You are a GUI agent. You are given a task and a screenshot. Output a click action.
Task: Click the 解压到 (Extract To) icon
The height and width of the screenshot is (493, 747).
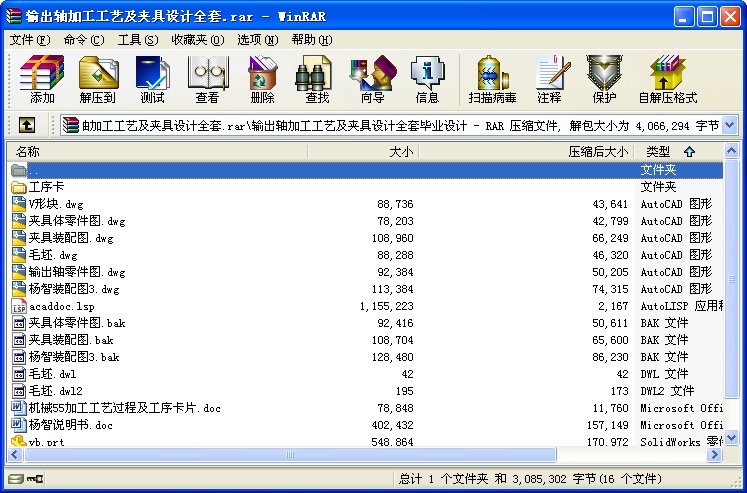(98, 80)
